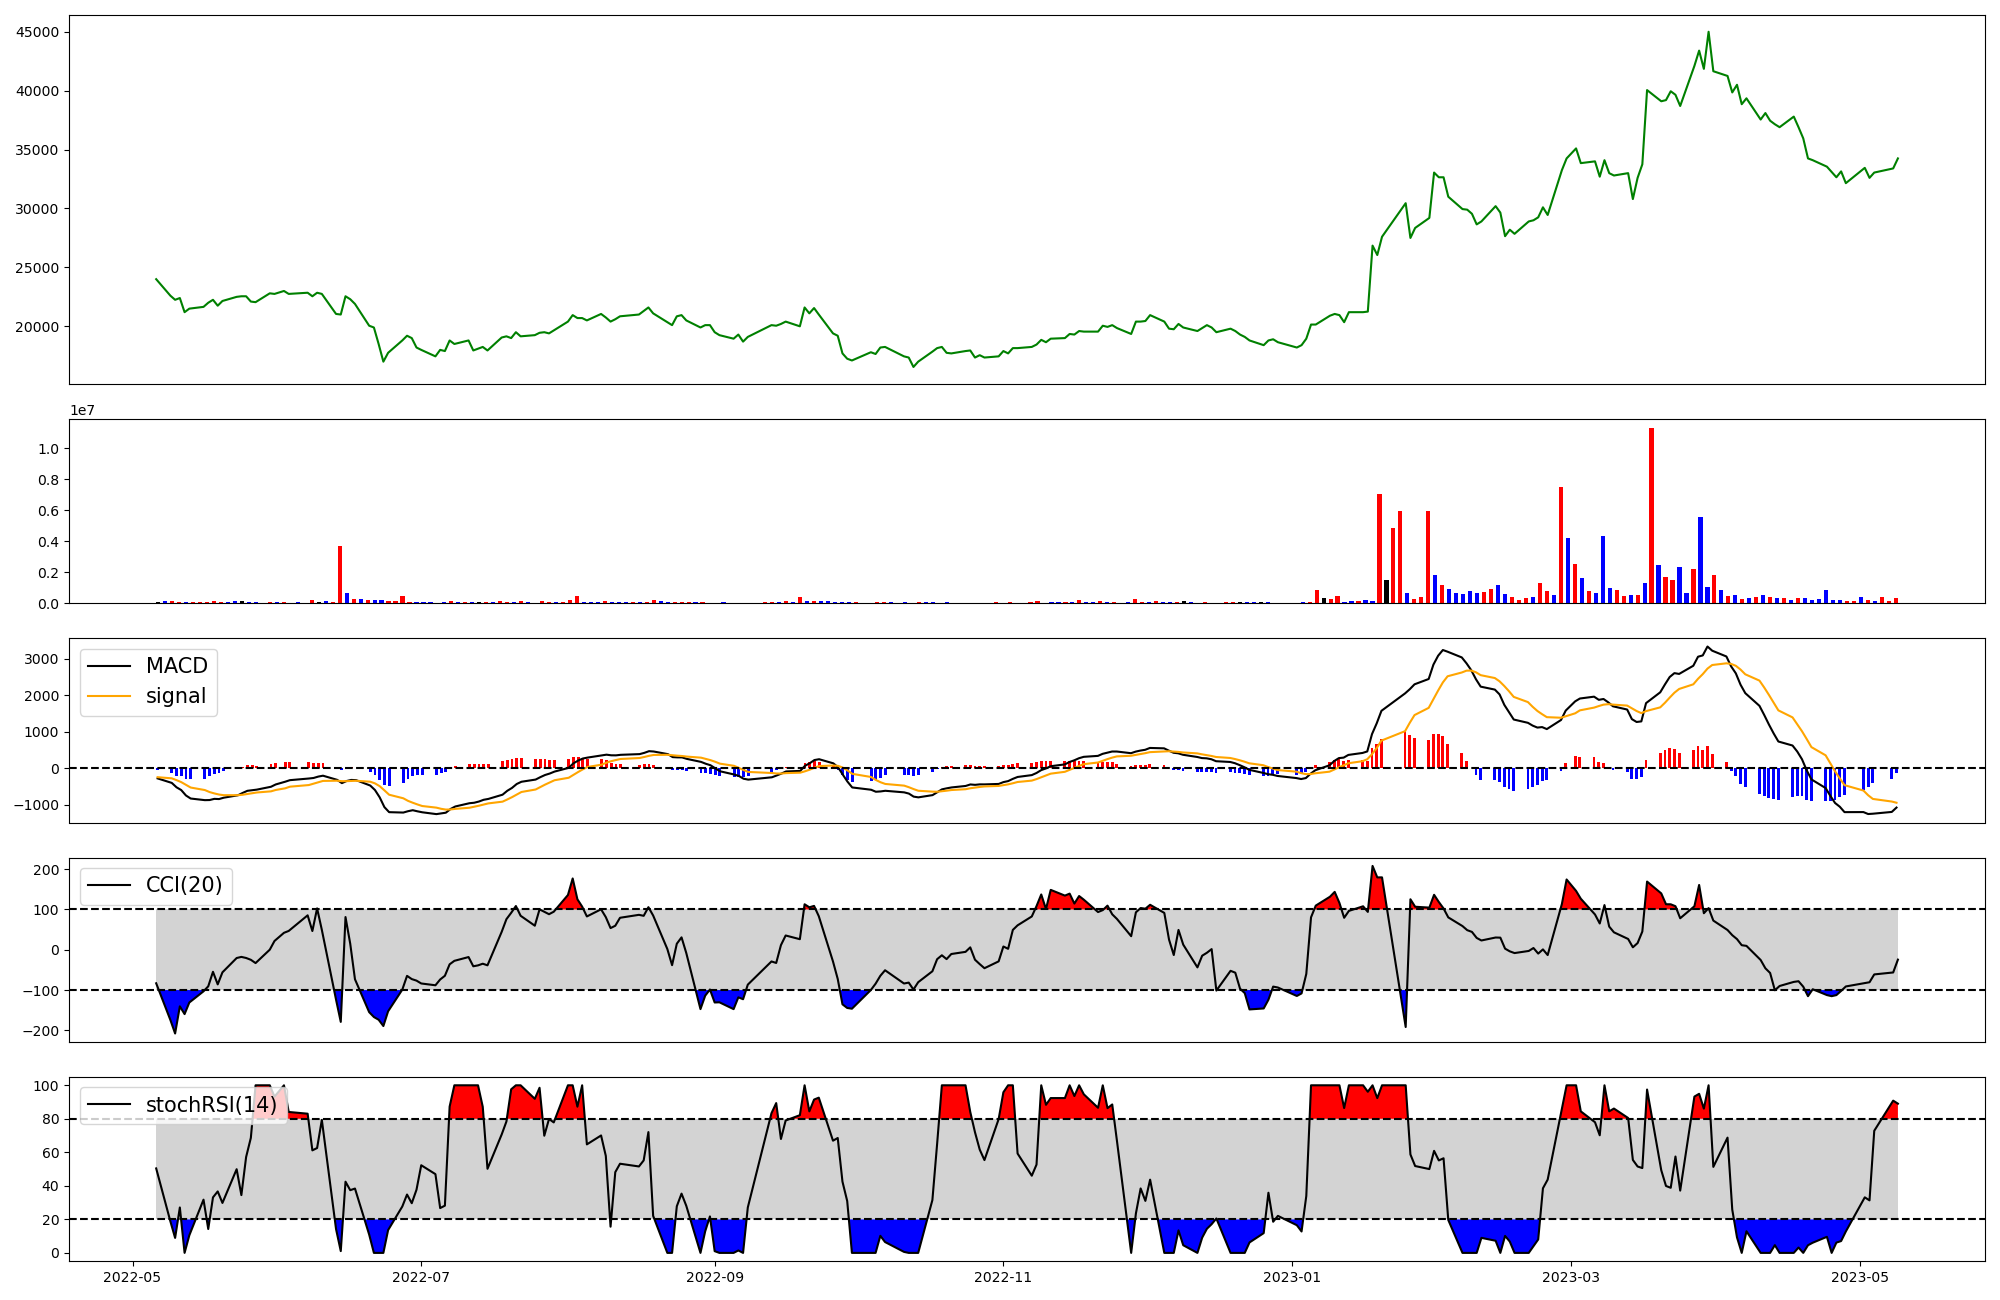Click the signal legend label
The image size is (2000, 1300).
pos(175,696)
